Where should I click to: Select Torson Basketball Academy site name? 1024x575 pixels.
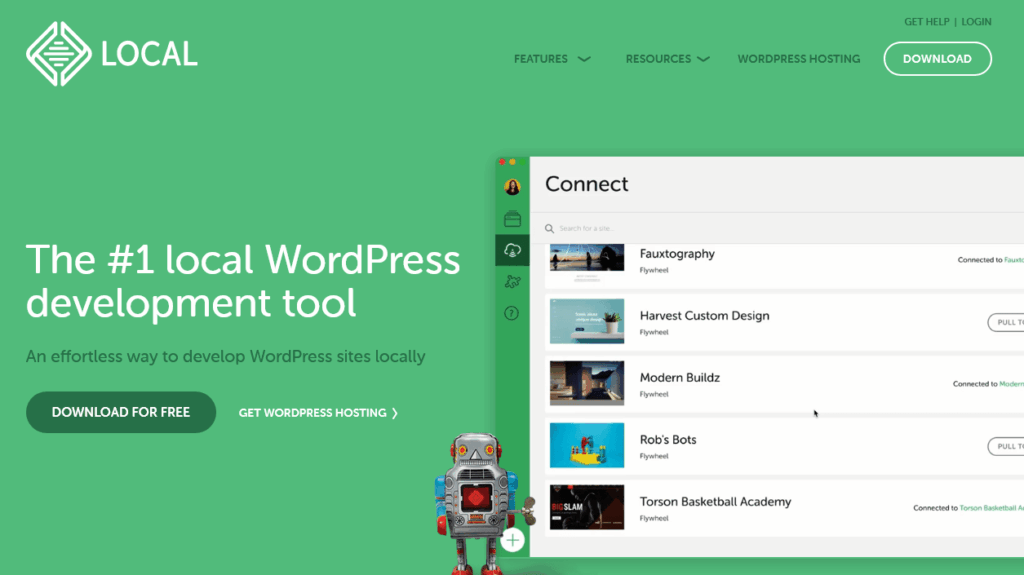715,502
